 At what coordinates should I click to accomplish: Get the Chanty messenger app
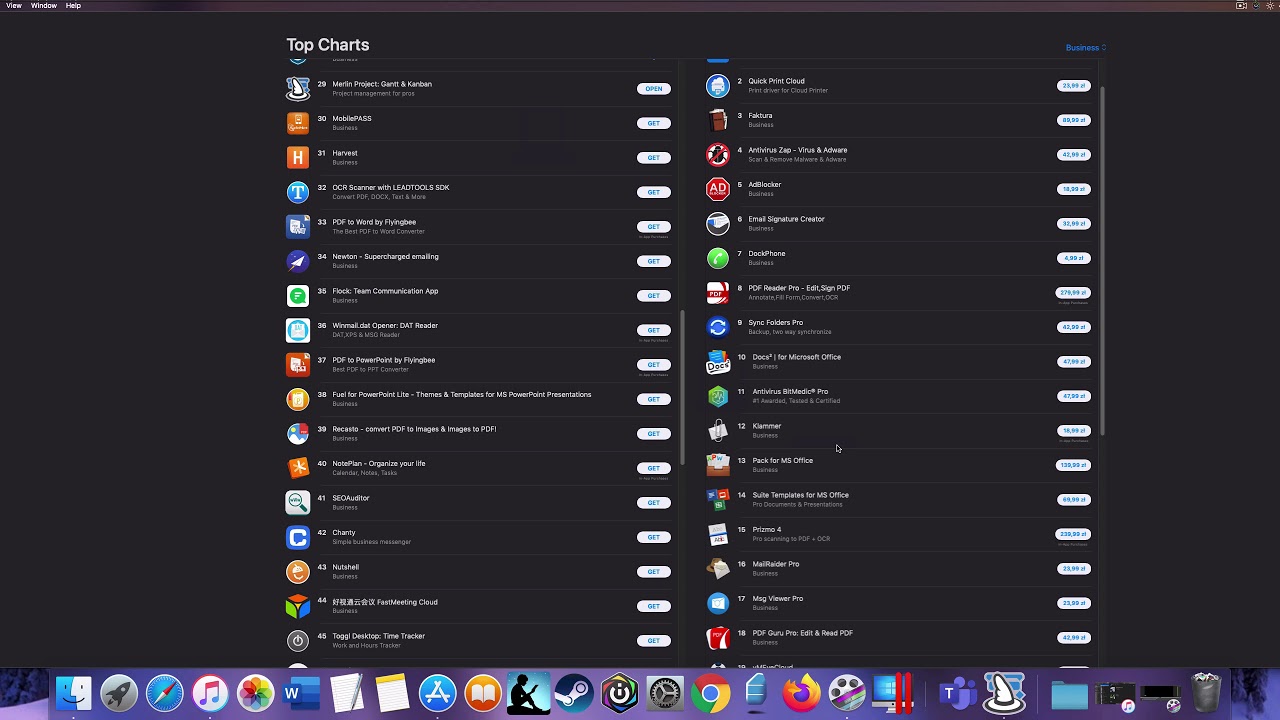[x=653, y=537]
